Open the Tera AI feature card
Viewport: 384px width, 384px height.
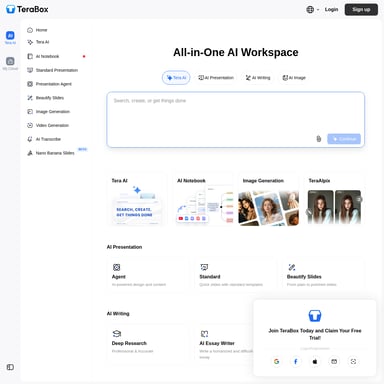coord(137,200)
